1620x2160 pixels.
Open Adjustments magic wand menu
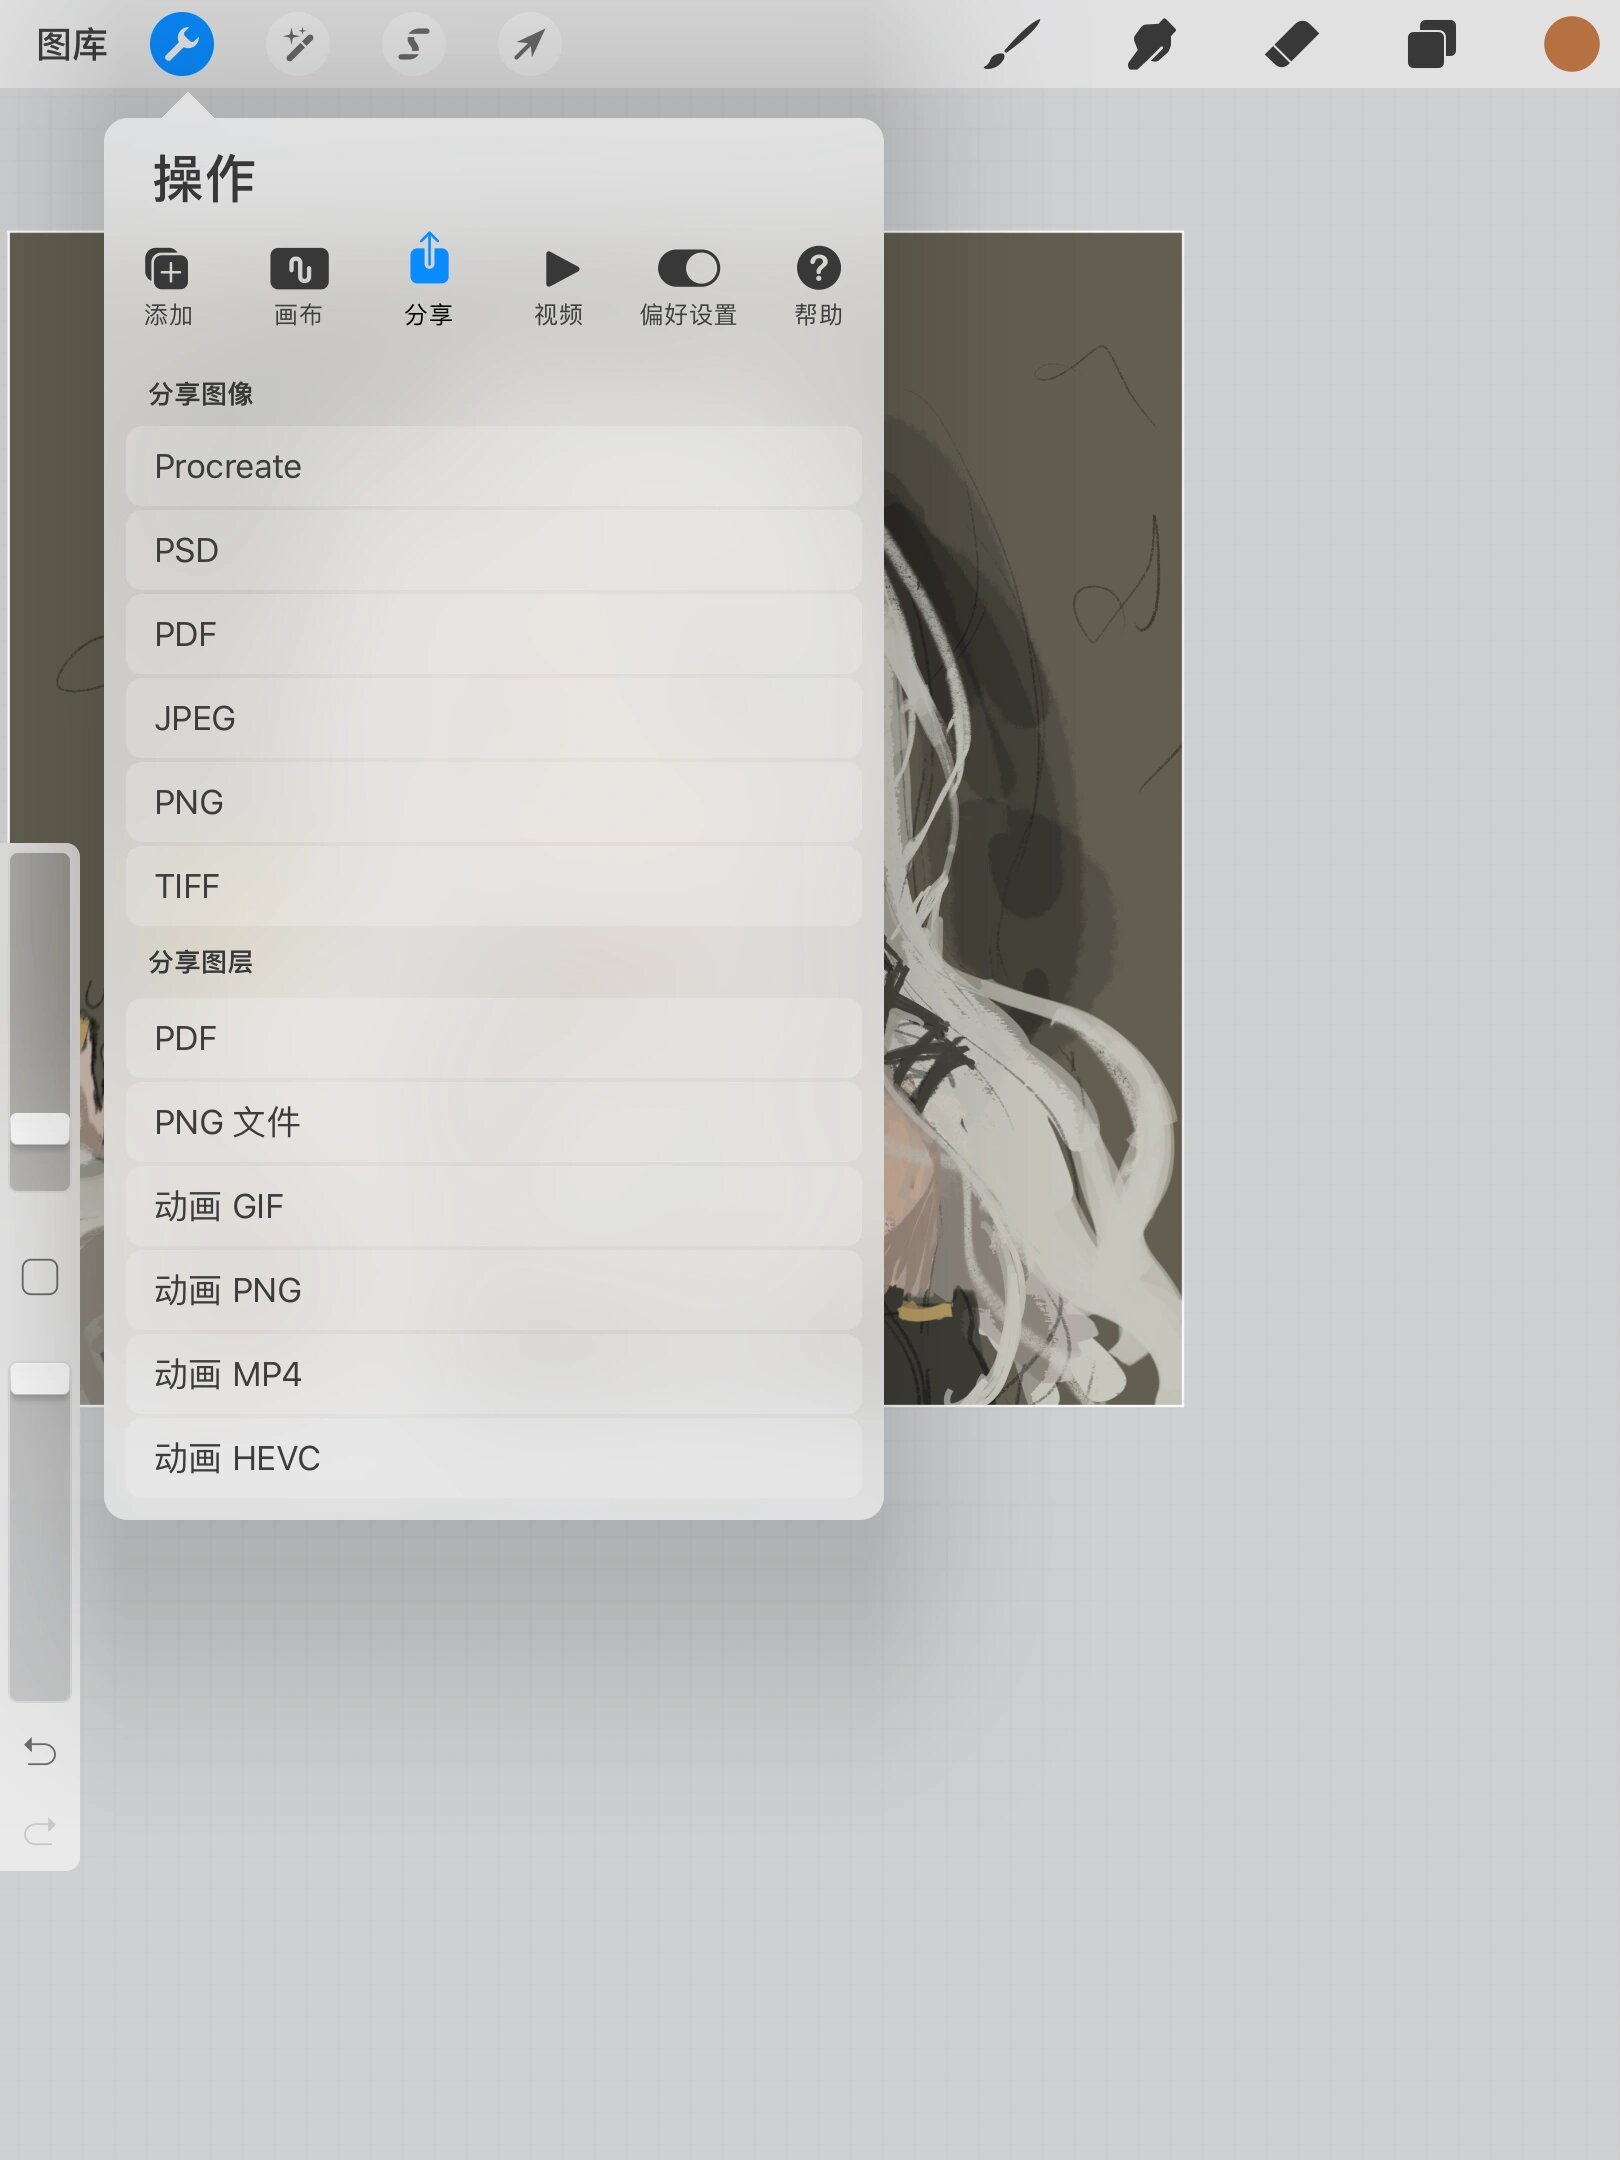297,44
